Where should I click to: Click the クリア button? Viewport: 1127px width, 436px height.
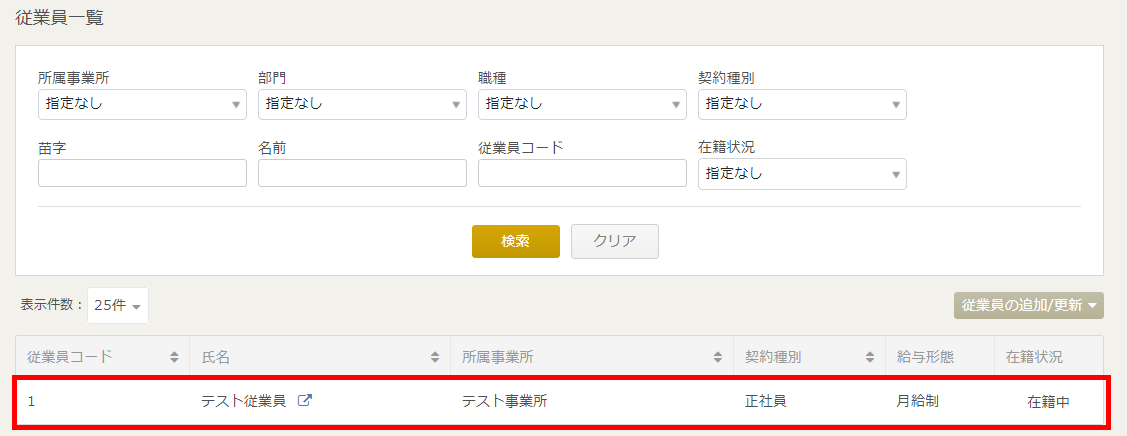[x=615, y=241]
